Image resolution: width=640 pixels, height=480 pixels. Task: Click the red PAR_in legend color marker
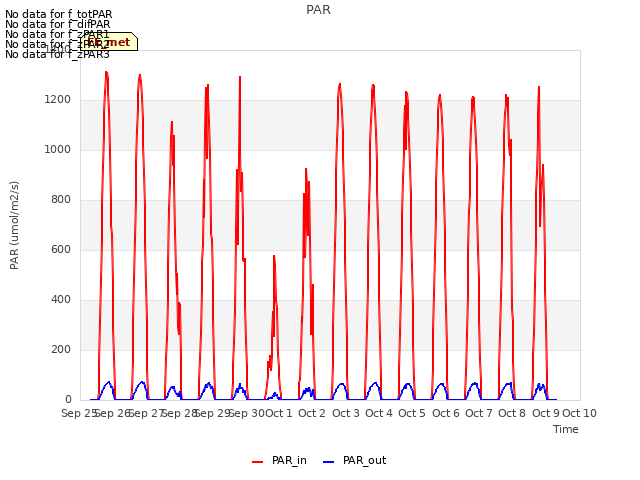(x=258, y=462)
